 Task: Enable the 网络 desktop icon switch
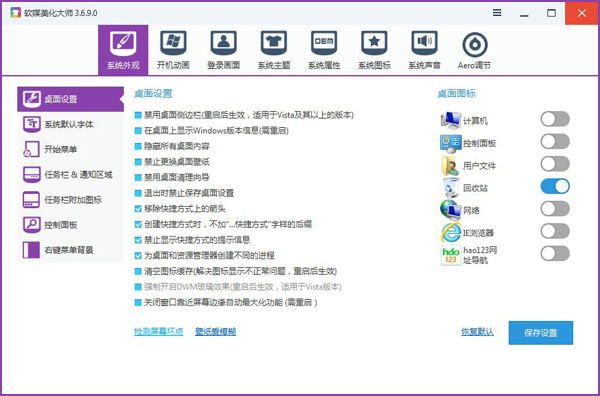pyautogui.click(x=555, y=209)
